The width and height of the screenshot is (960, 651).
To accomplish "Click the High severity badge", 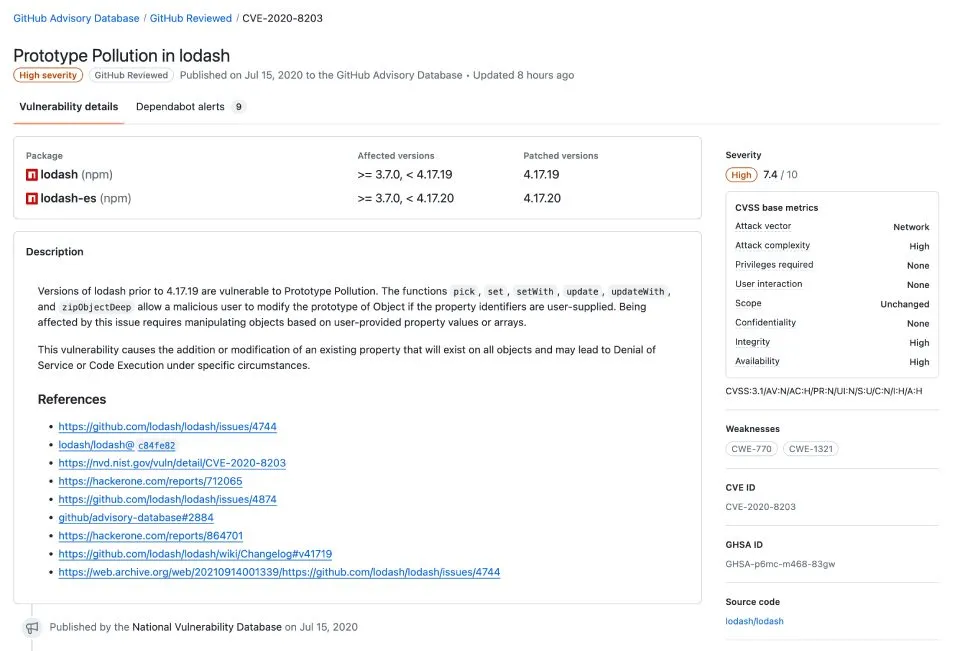I will [x=48, y=74].
